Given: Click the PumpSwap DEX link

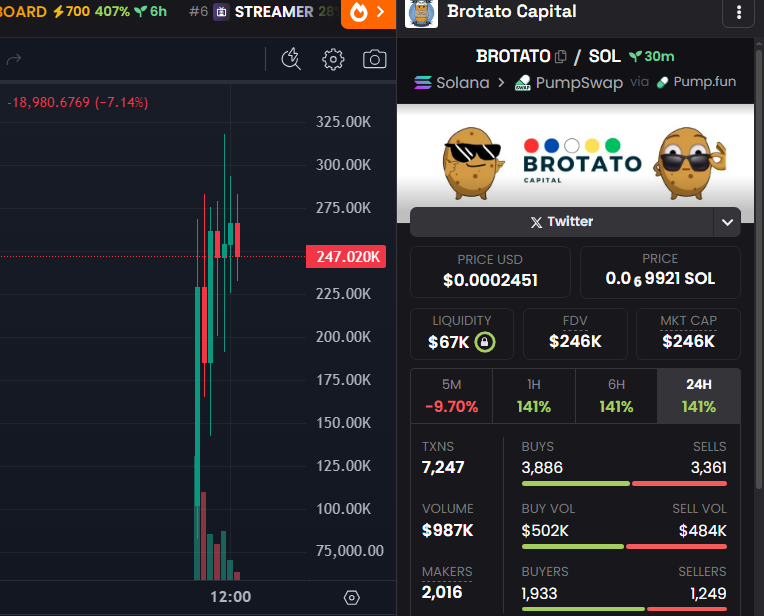Looking at the screenshot, I should pos(569,82).
